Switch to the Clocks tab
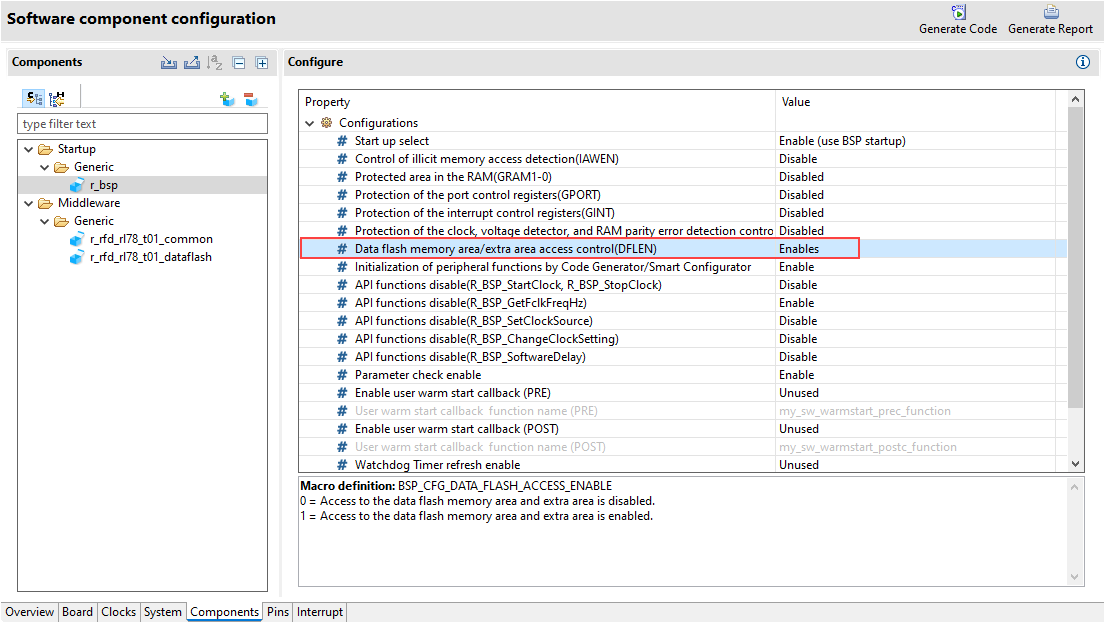 (118, 612)
